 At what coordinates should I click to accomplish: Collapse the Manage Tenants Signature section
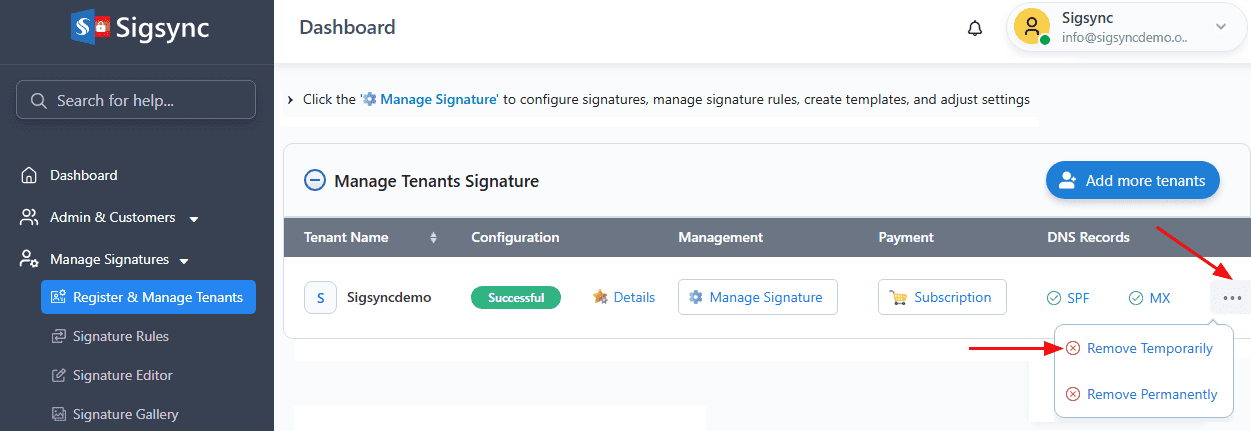coord(314,181)
